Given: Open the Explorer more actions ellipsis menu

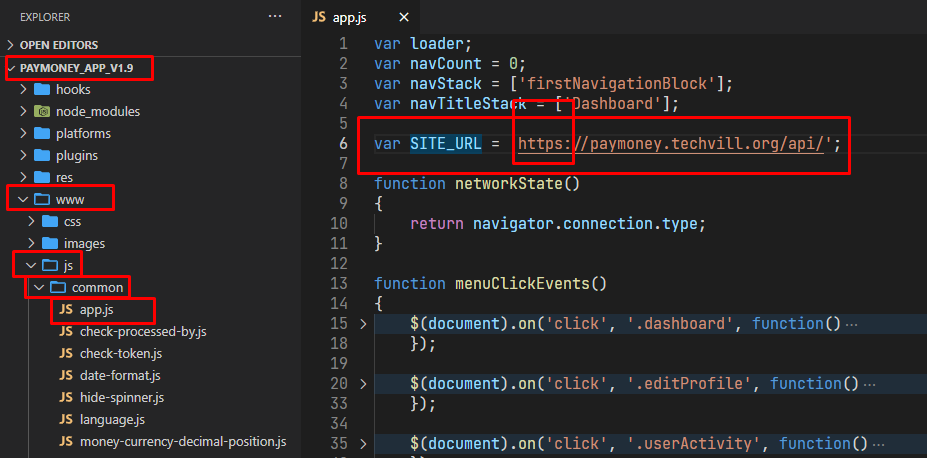Looking at the screenshot, I should (x=275, y=17).
